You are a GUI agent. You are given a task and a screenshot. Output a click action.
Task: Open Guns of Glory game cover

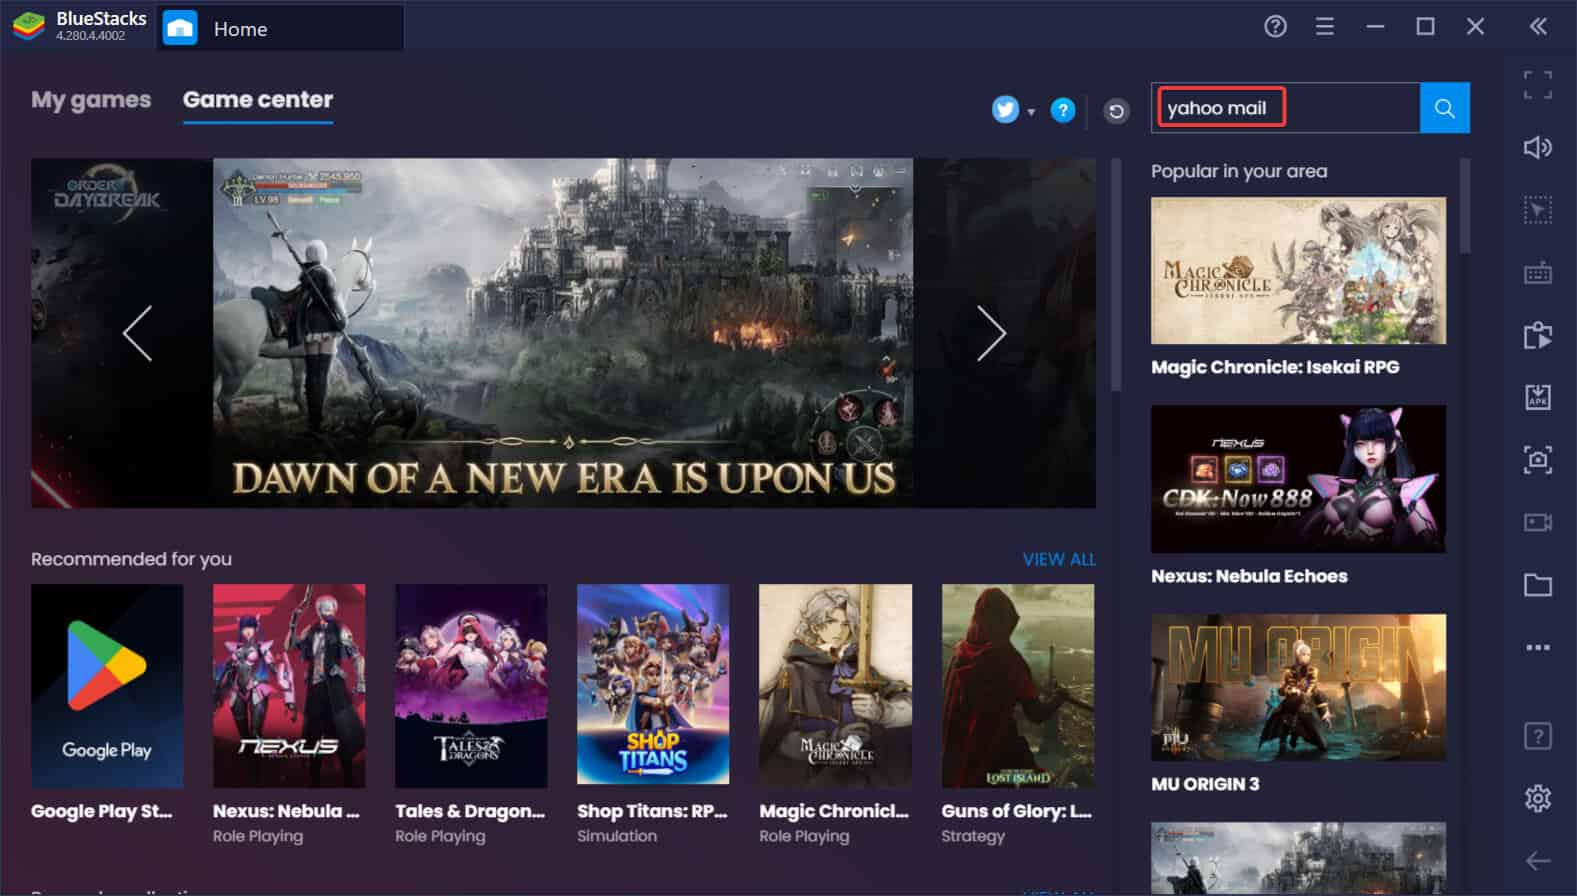click(x=1018, y=685)
